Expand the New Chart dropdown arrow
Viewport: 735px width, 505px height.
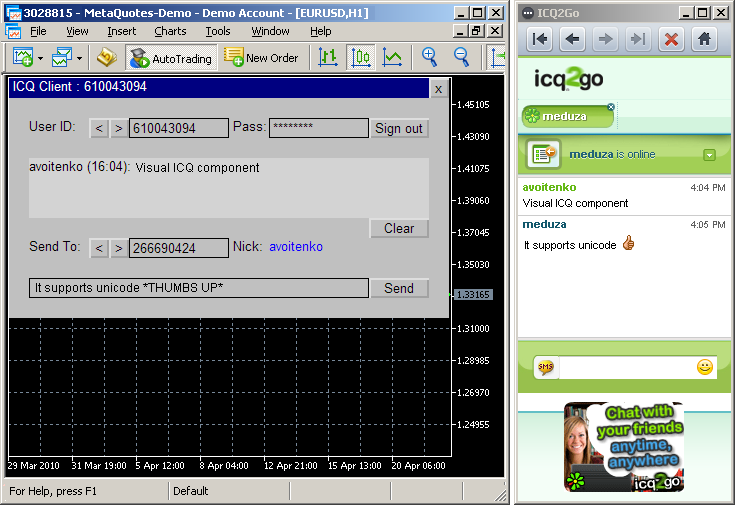point(40,58)
